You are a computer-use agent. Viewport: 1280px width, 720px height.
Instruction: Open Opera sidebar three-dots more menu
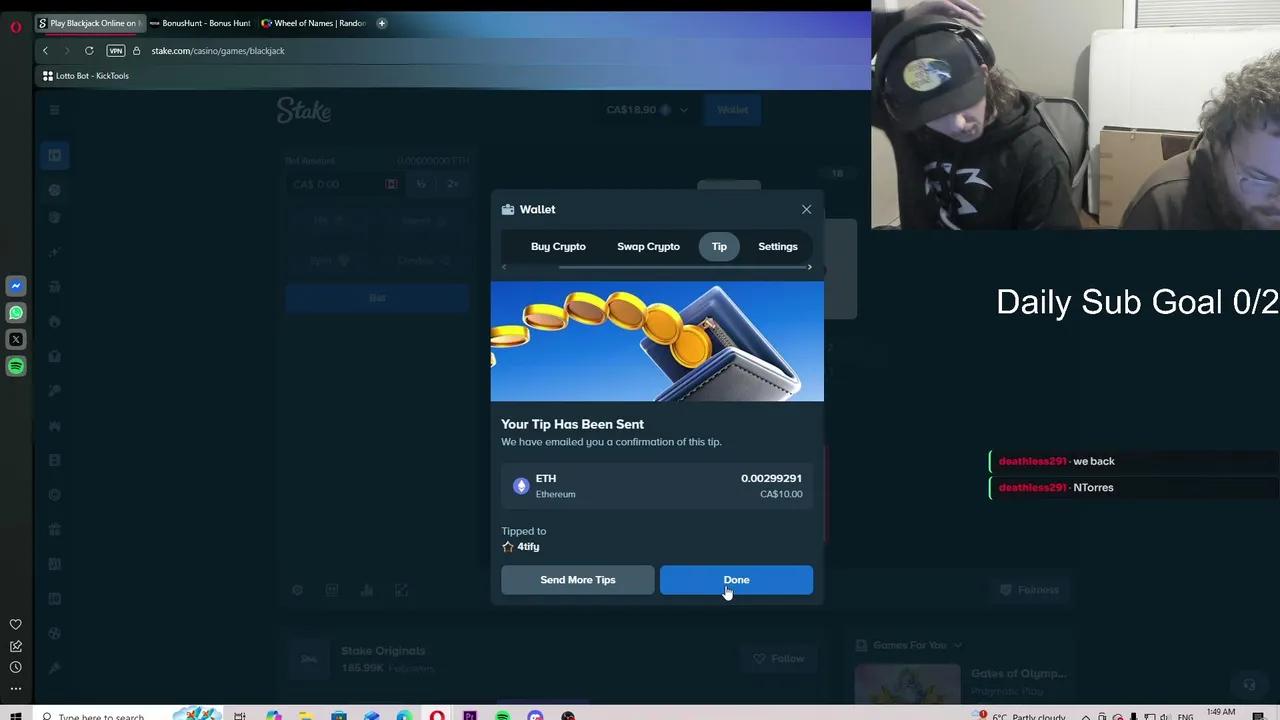(16, 688)
